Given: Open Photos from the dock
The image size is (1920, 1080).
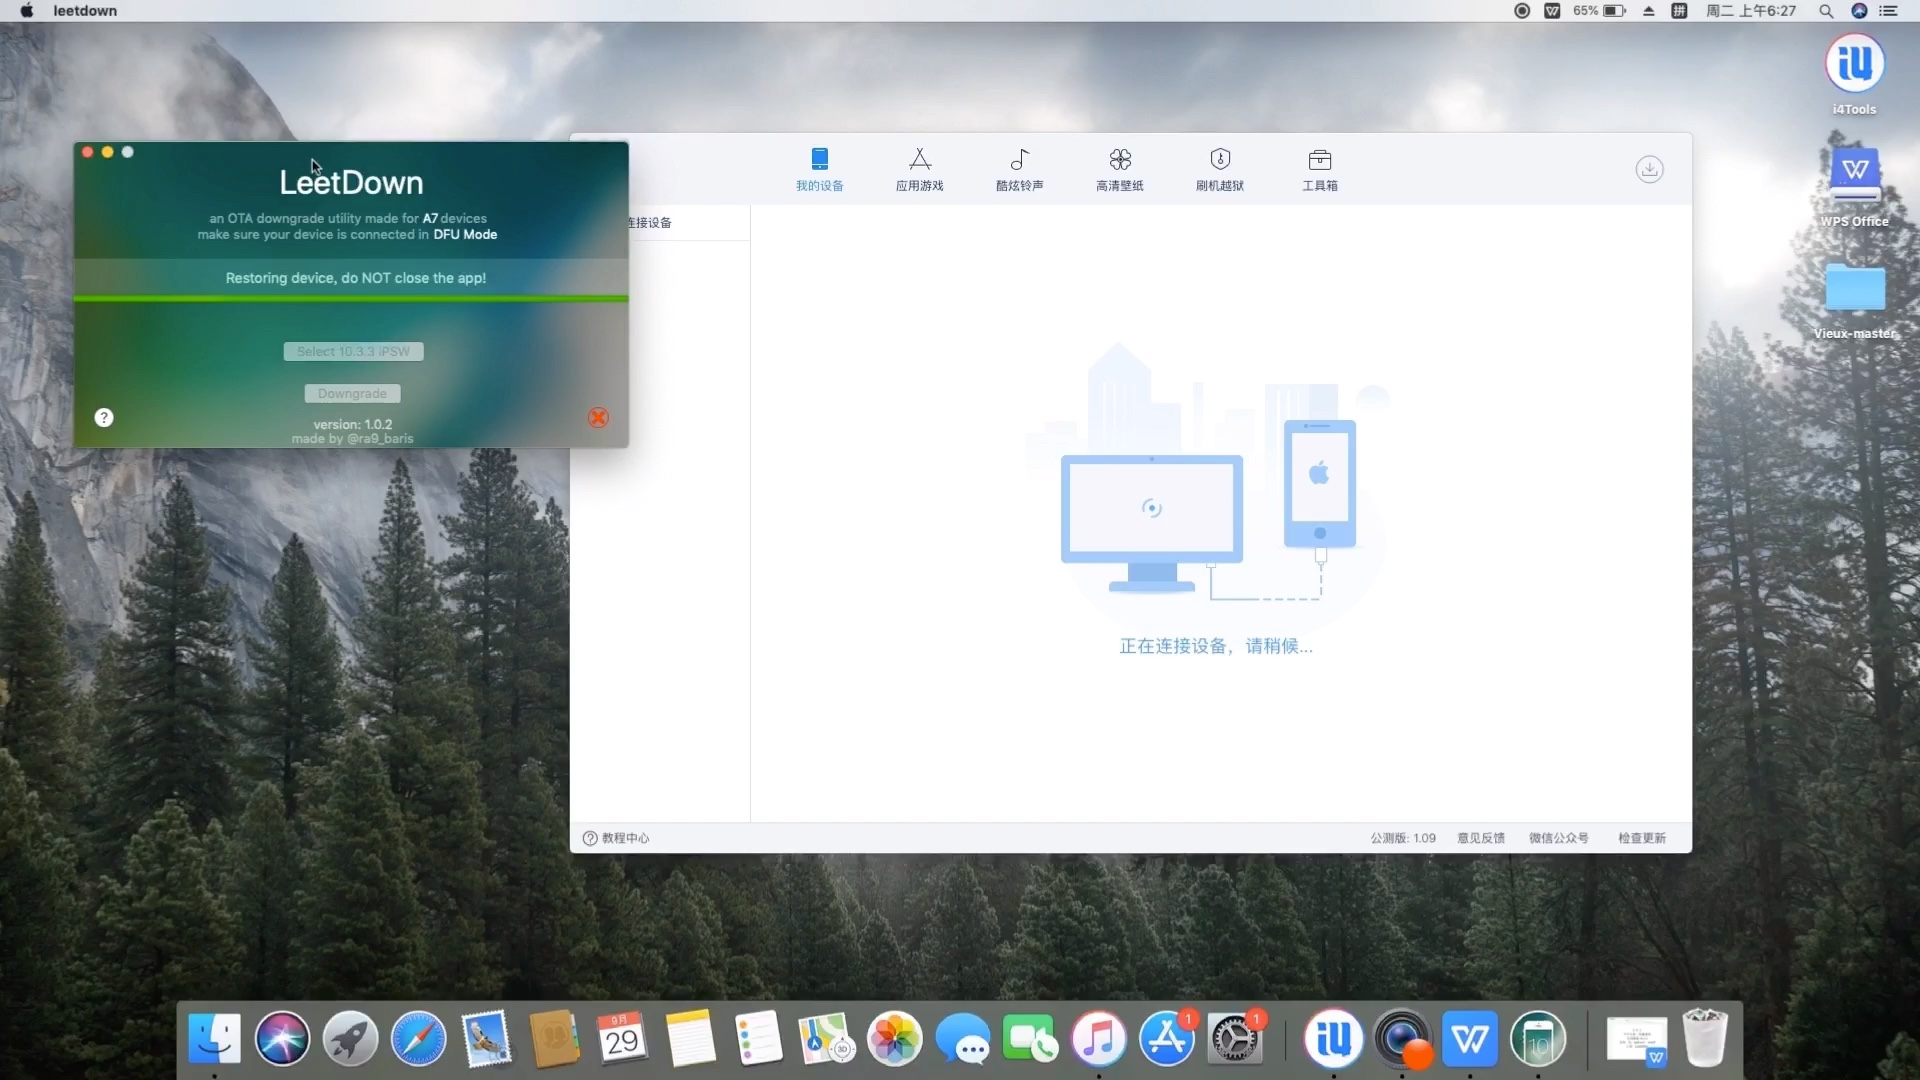Looking at the screenshot, I should [894, 1038].
